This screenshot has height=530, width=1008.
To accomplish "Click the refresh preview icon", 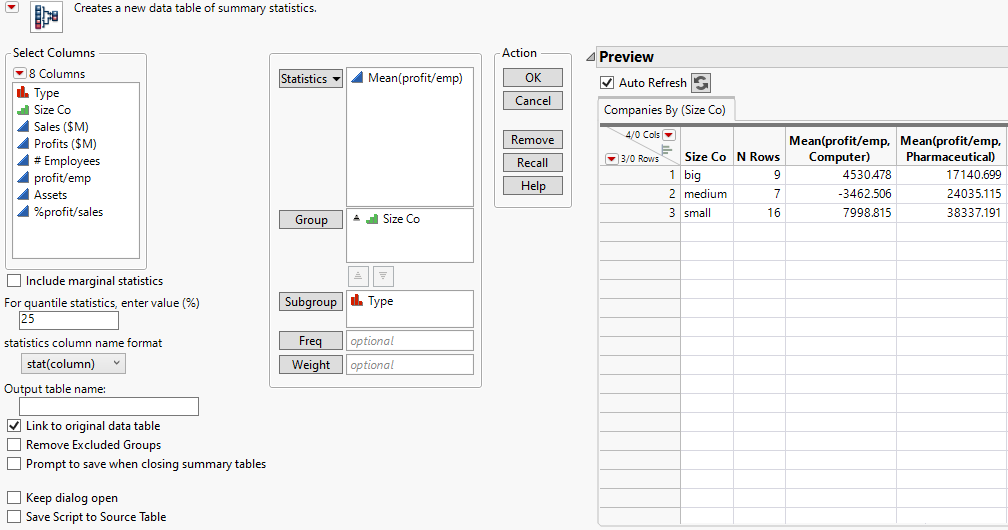I will 701,82.
